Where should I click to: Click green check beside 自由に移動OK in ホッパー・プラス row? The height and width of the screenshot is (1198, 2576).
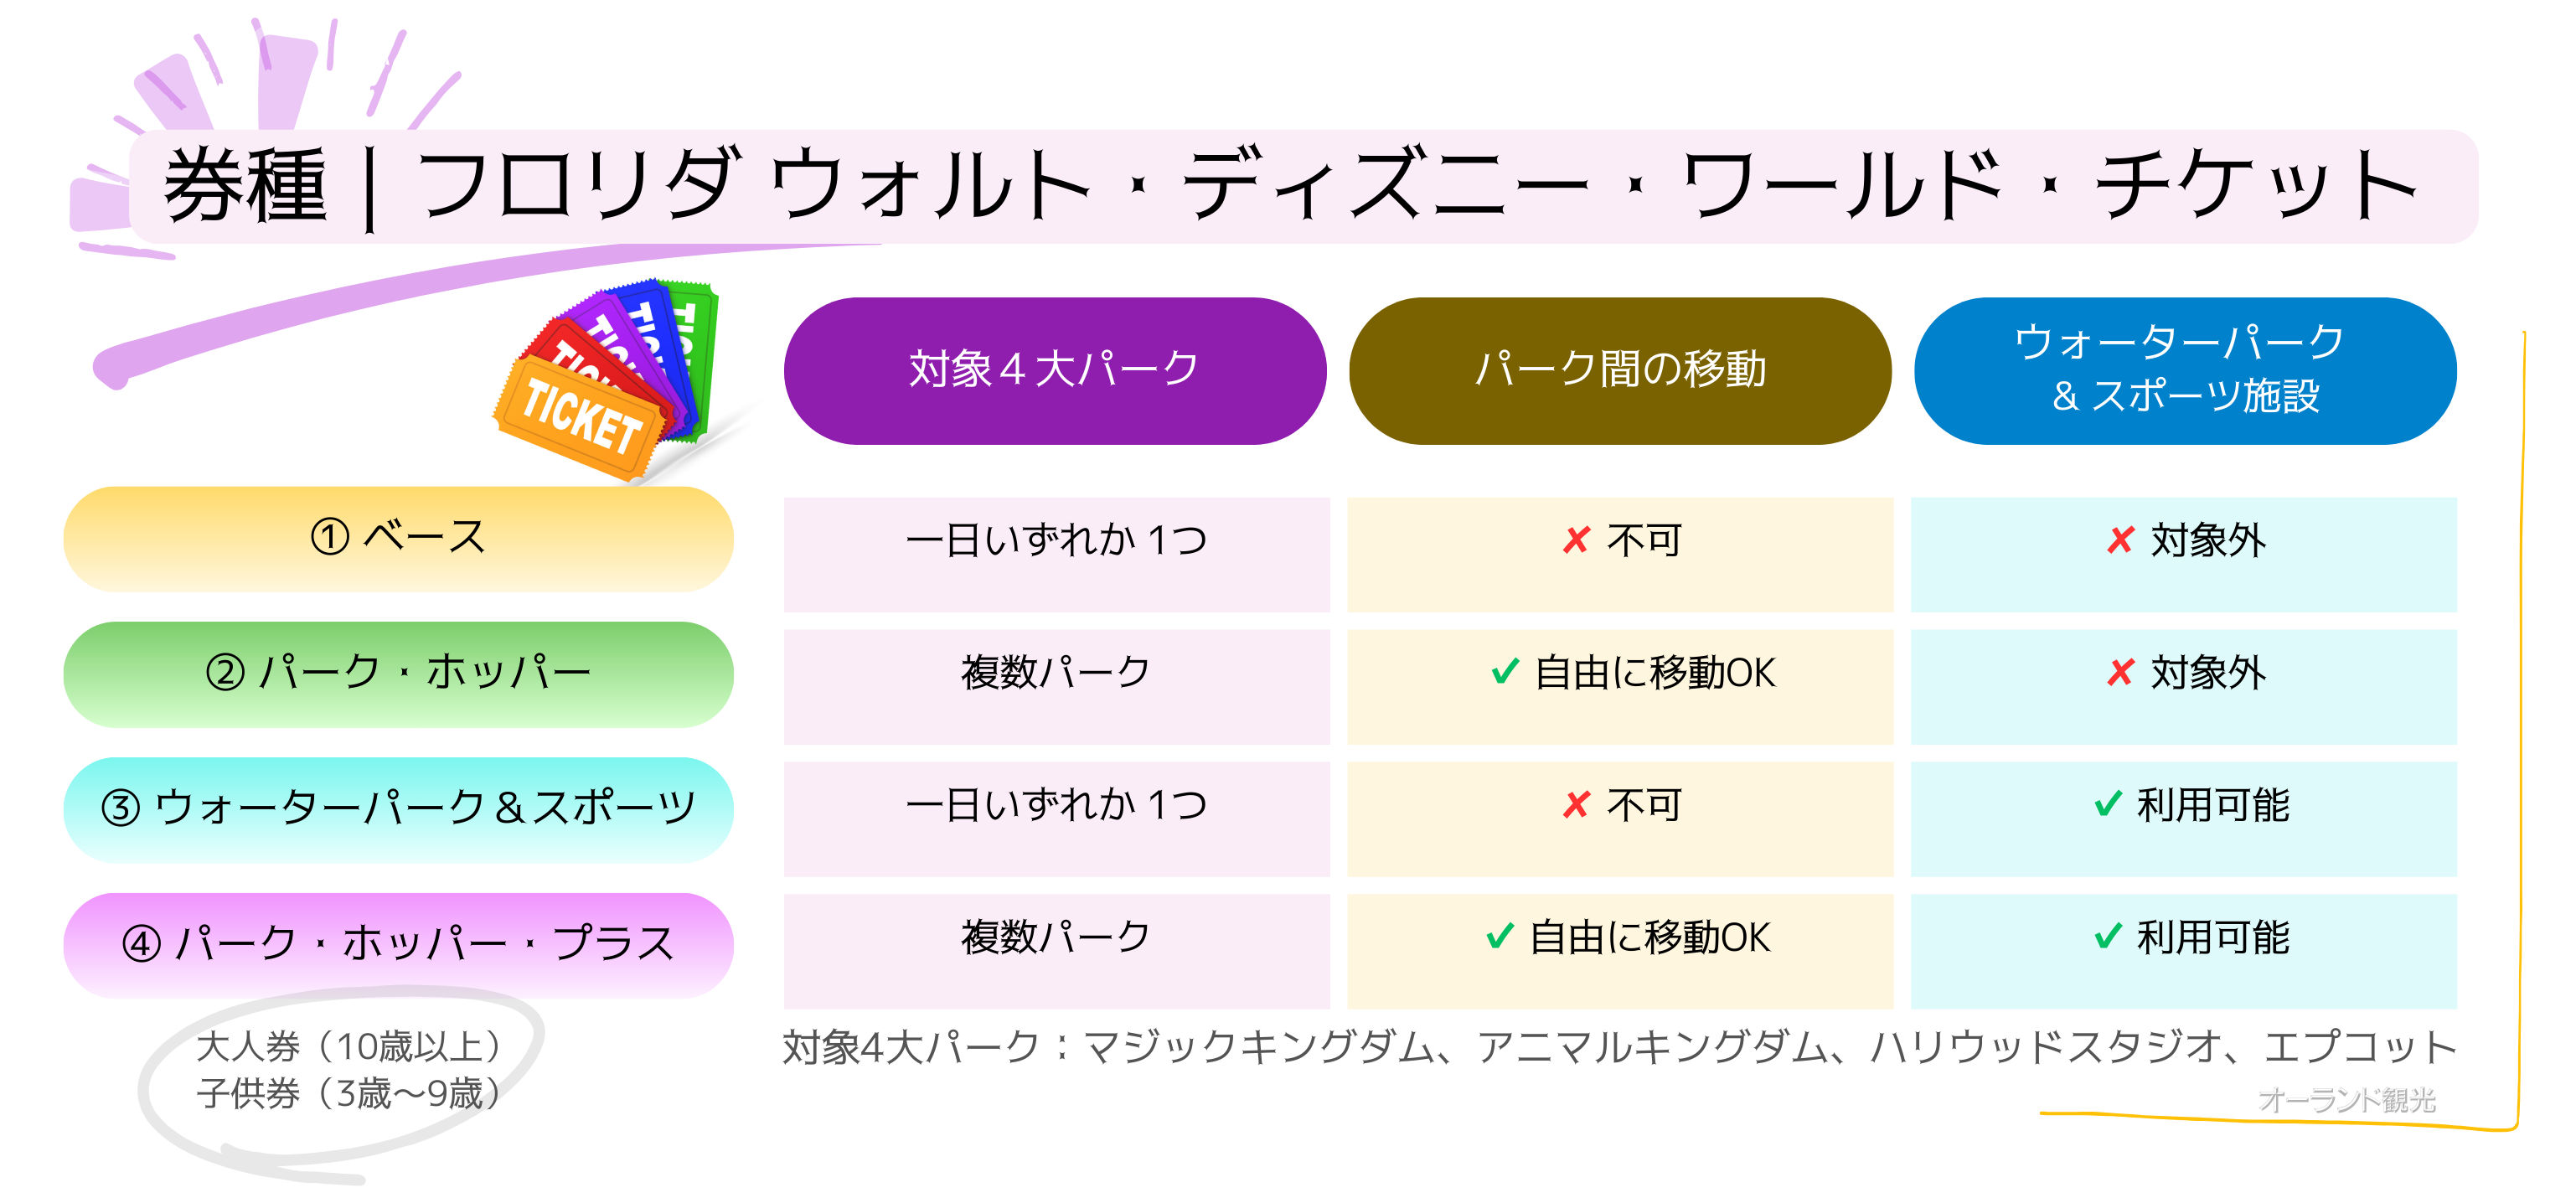(1500, 937)
